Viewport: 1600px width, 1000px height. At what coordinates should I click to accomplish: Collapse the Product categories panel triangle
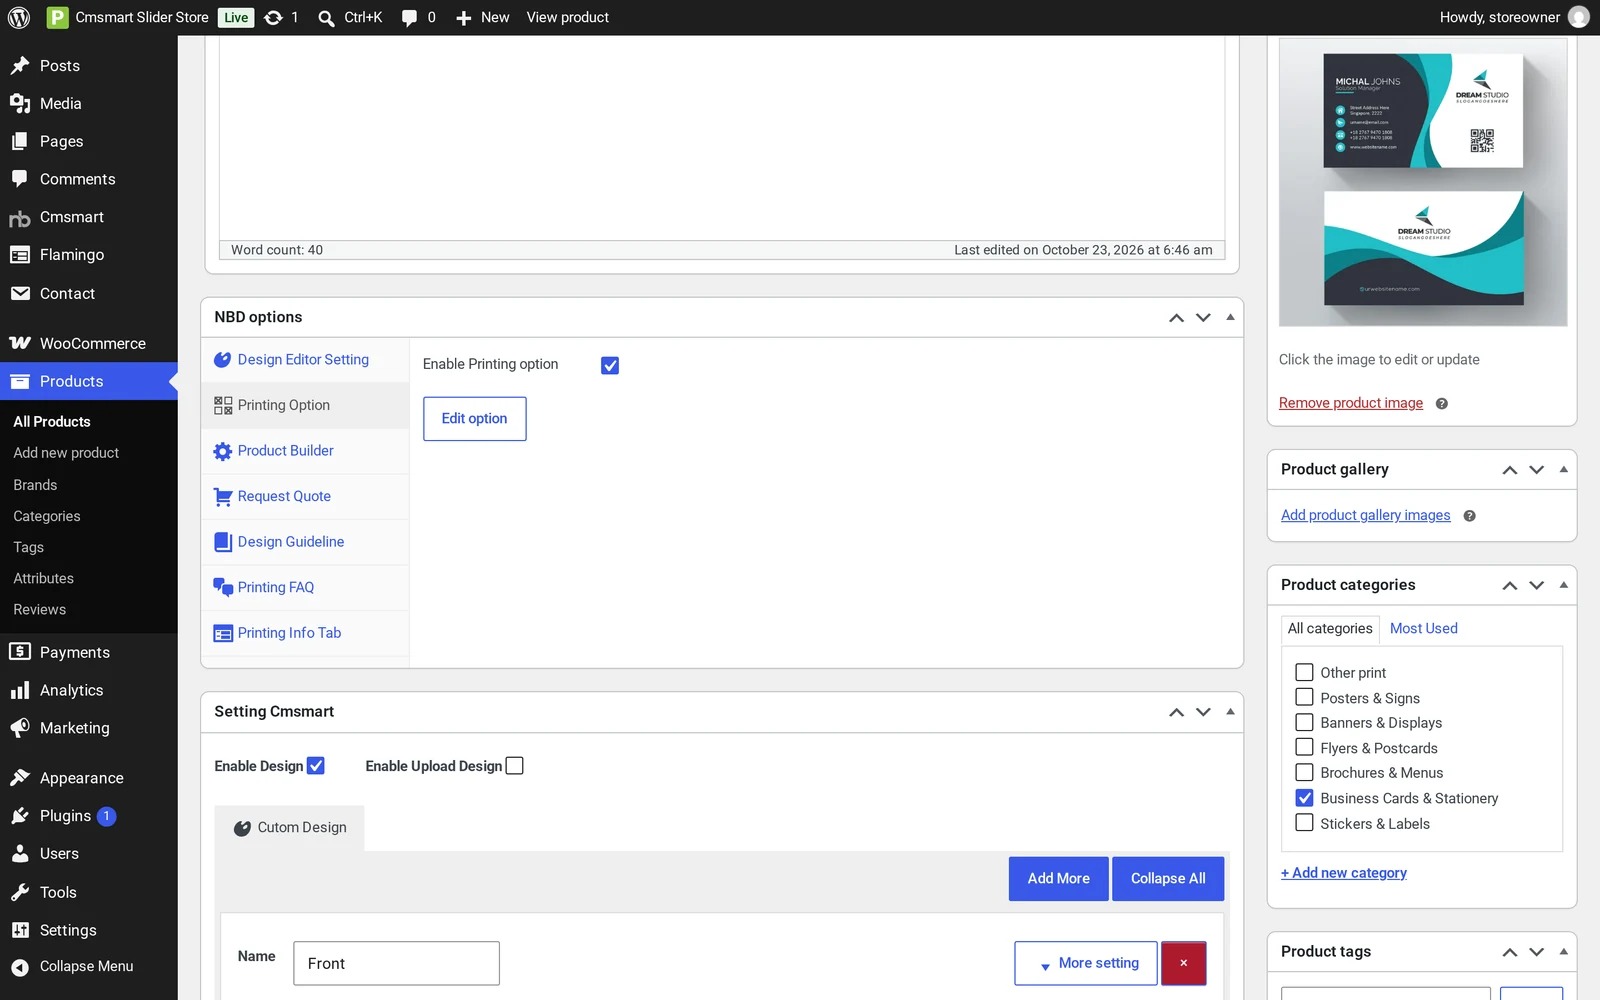(x=1564, y=585)
